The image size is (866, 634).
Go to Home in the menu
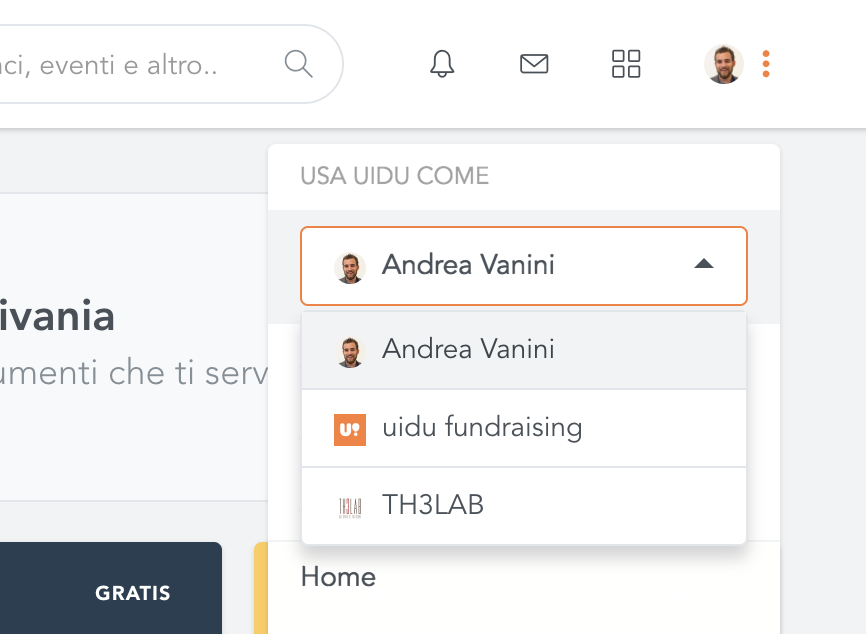[x=338, y=577]
